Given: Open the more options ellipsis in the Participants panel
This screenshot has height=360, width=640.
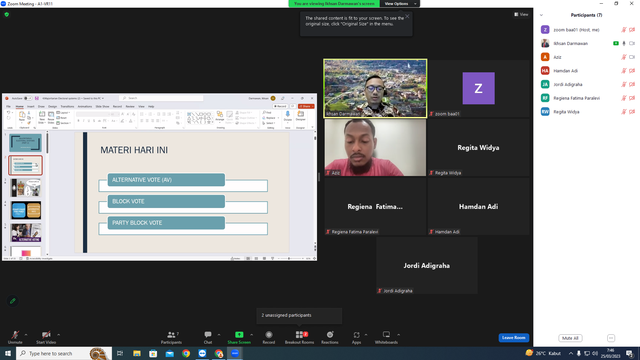Looking at the screenshot, I should 611,338.
